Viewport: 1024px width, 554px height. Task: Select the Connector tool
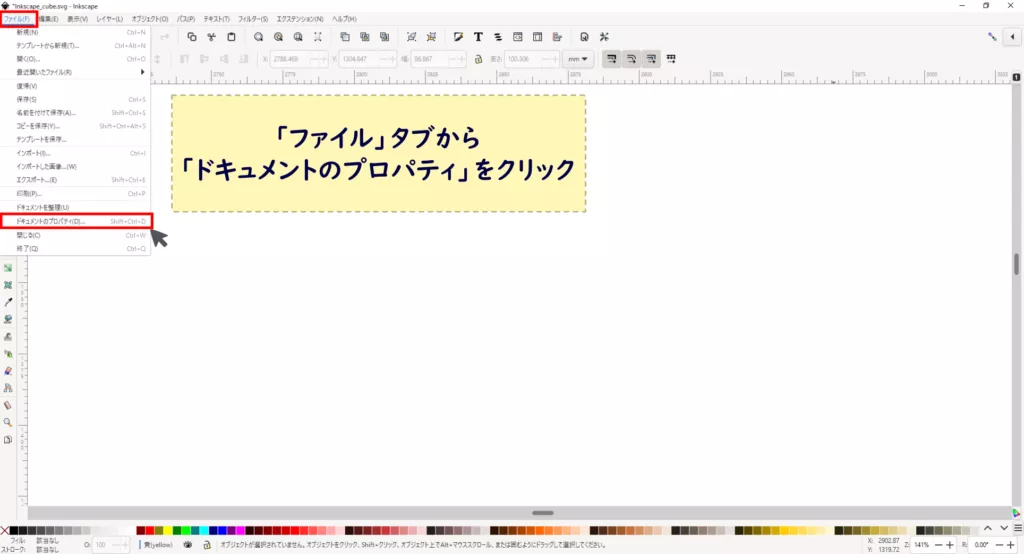pyautogui.click(x=8, y=388)
